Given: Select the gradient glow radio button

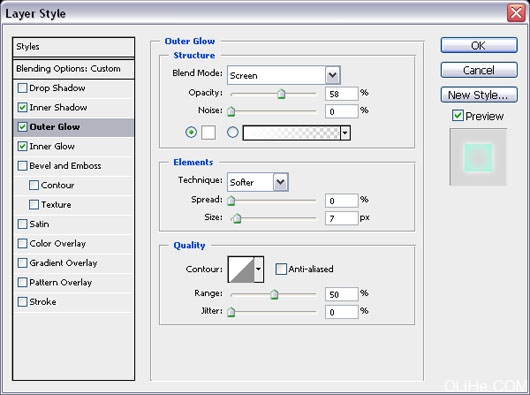Looking at the screenshot, I should click(233, 132).
